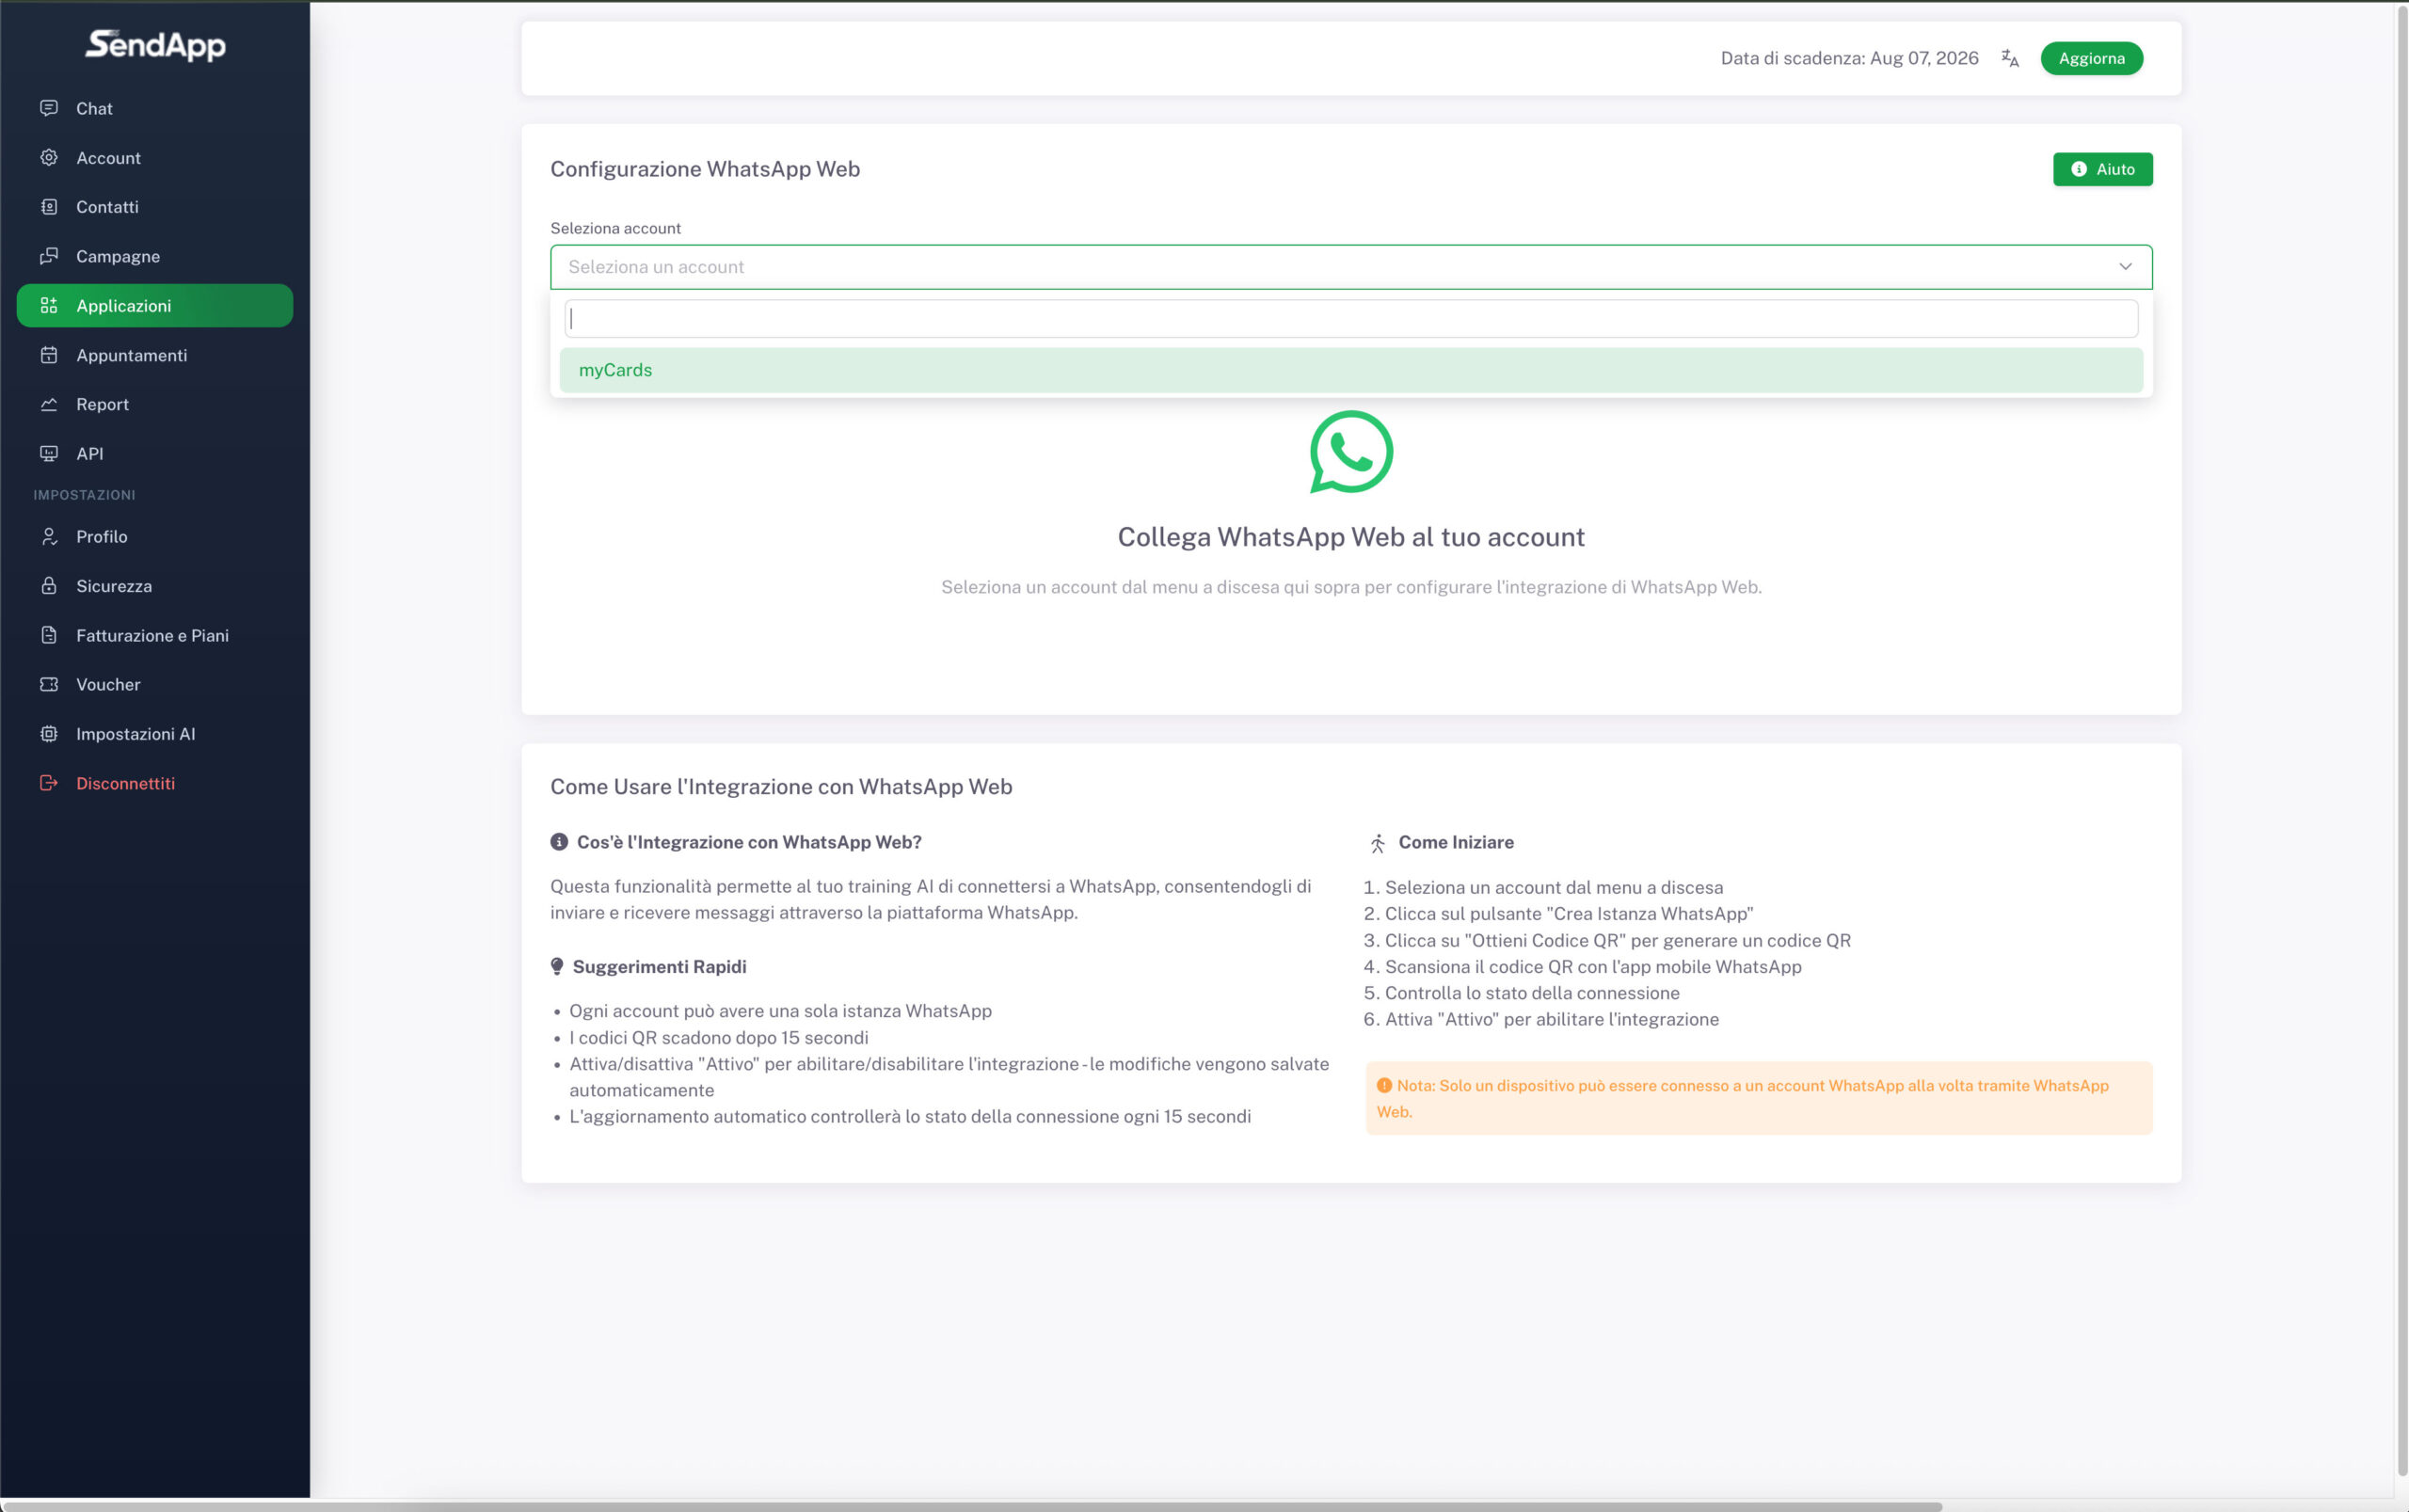Open Impostazioni AI settings

click(x=155, y=734)
